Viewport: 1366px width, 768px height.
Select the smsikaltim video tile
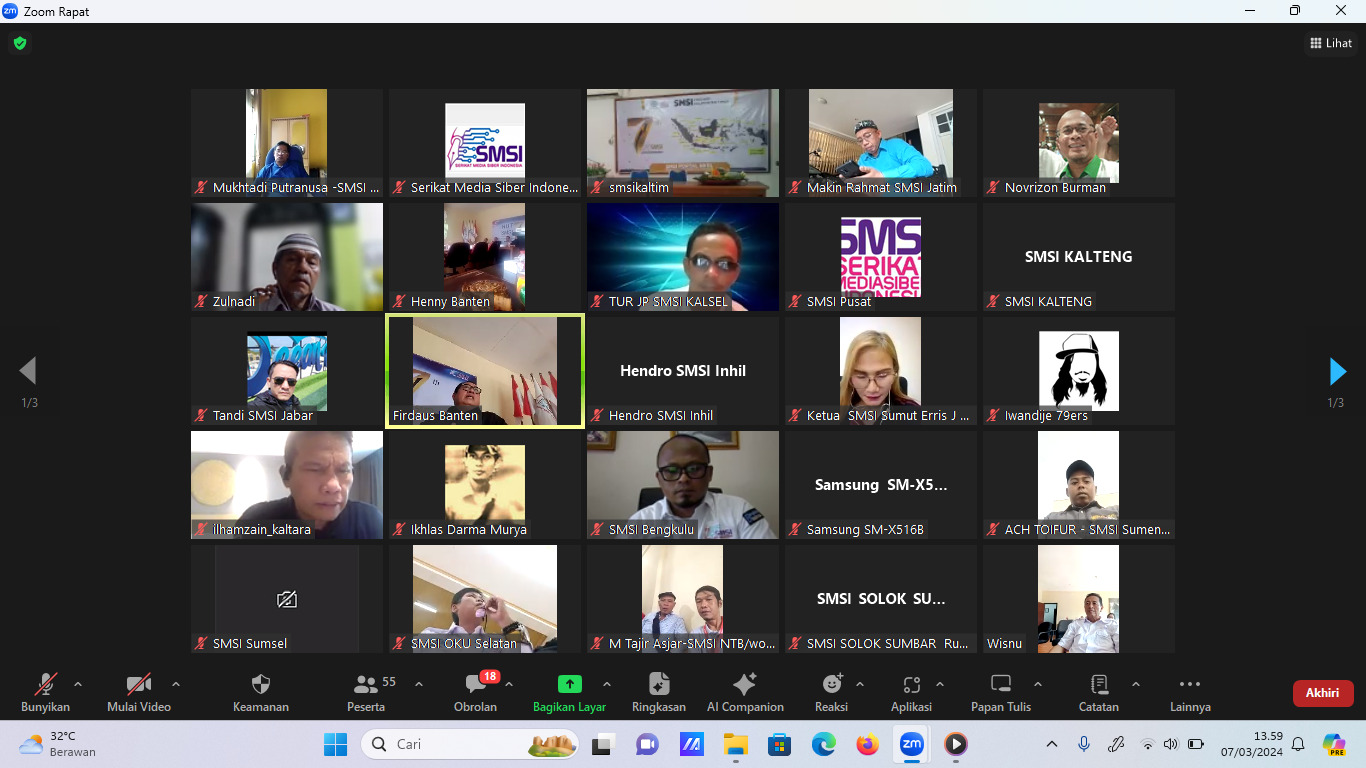pyautogui.click(x=683, y=143)
